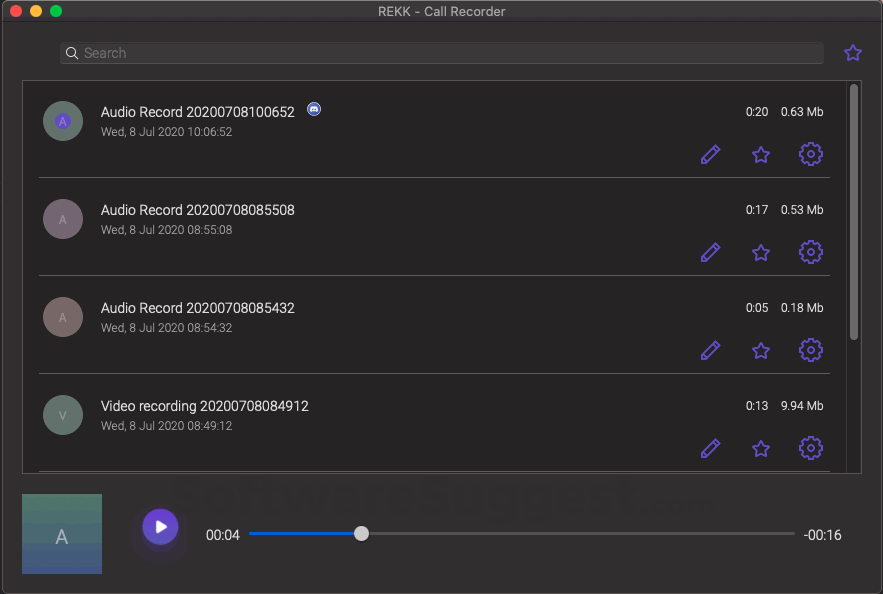This screenshot has height=594, width=883.
Task: Open settings for Video recording 20200708084912
Action: [x=811, y=448]
